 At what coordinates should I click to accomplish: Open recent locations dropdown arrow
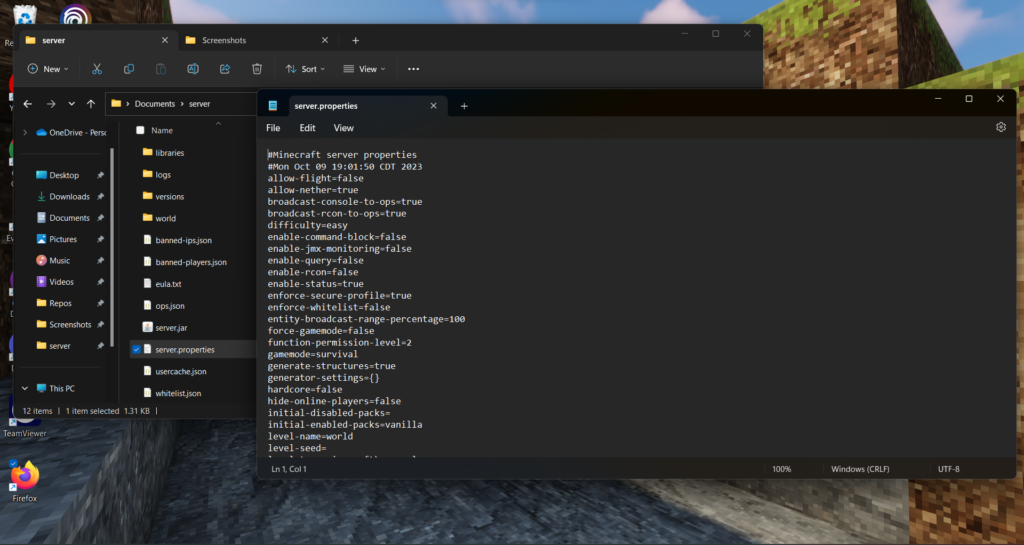(x=71, y=104)
